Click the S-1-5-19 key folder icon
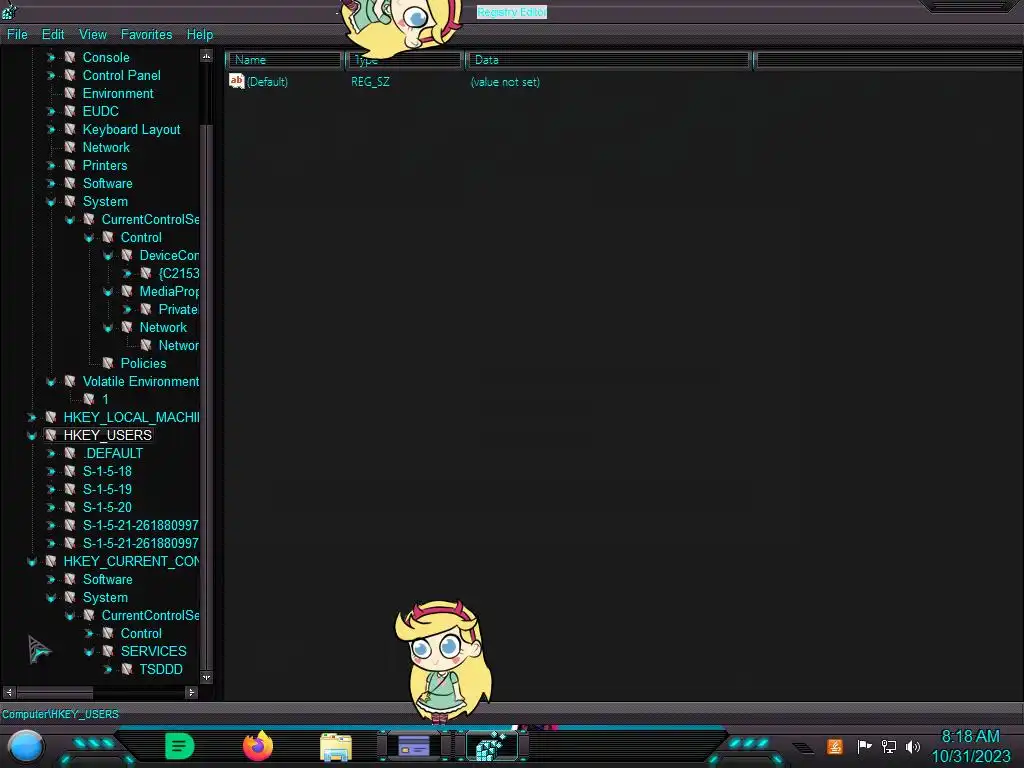The width and height of the screenshot is (1024, 768). [x=70, y=489]
